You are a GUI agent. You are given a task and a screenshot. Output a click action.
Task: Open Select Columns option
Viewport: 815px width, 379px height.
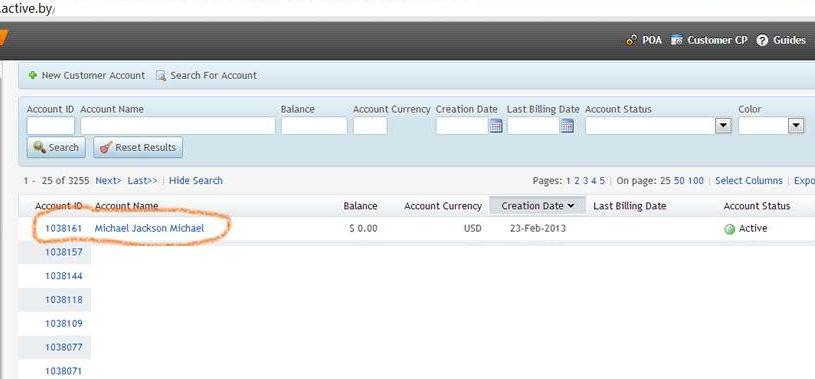tap(748, 181)
